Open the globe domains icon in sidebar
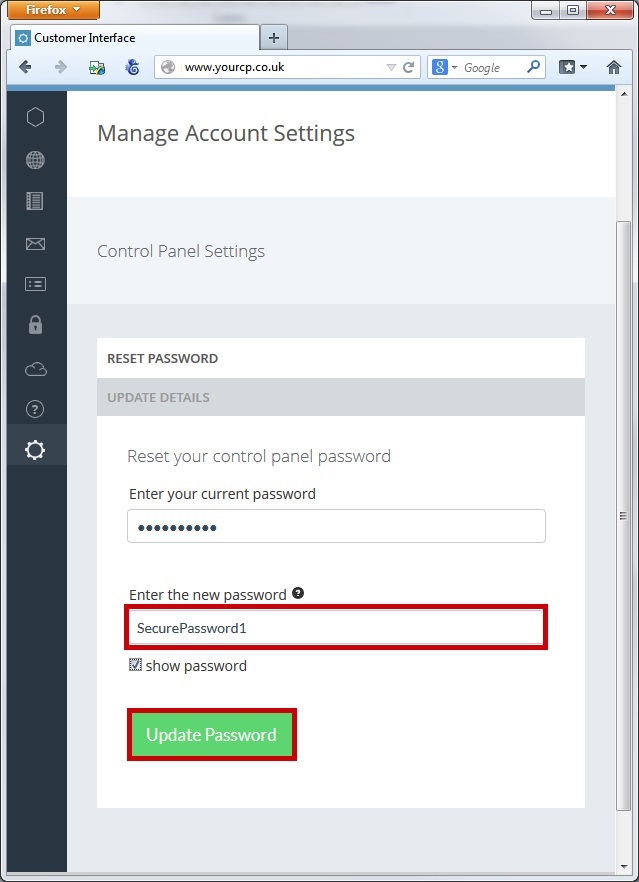 35,160
